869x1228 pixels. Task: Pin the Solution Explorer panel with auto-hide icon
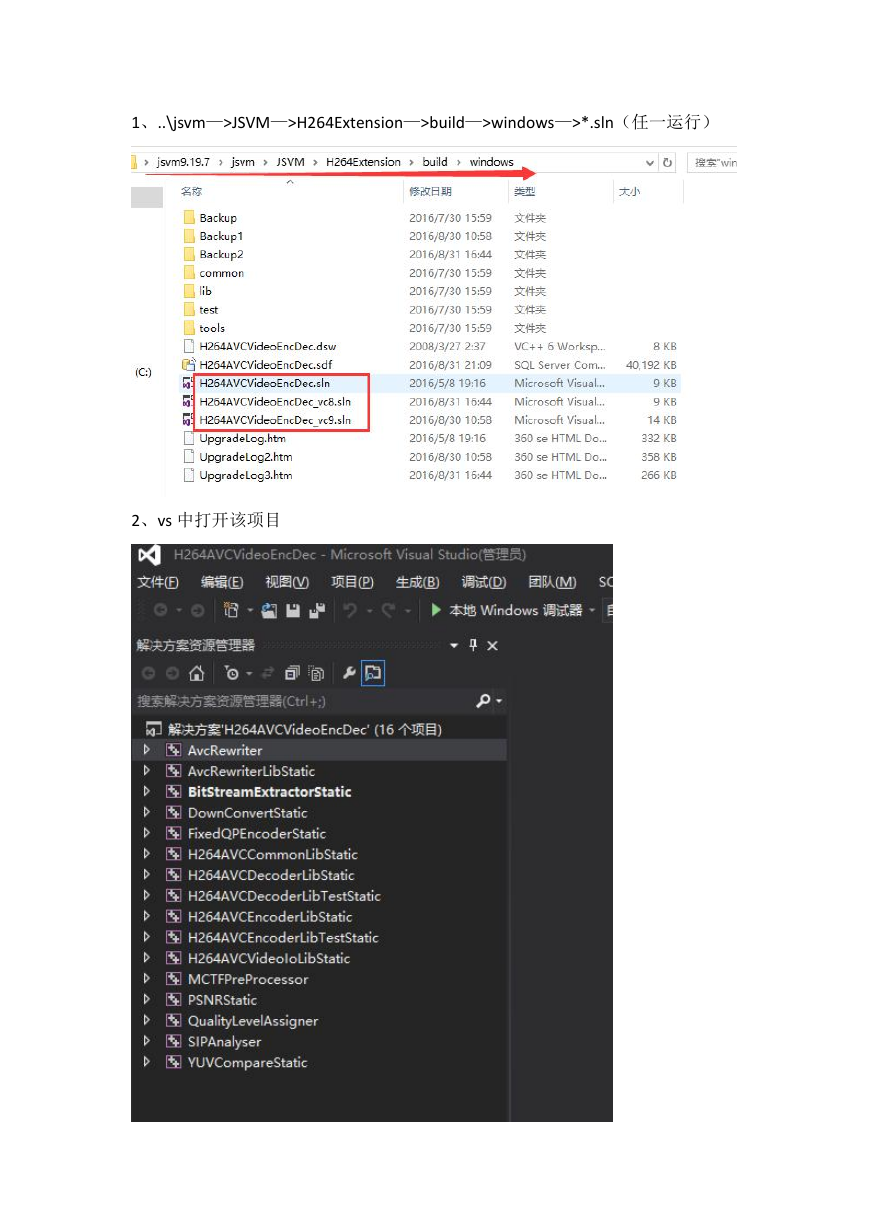pyautogui.click(x=473, y=645)
